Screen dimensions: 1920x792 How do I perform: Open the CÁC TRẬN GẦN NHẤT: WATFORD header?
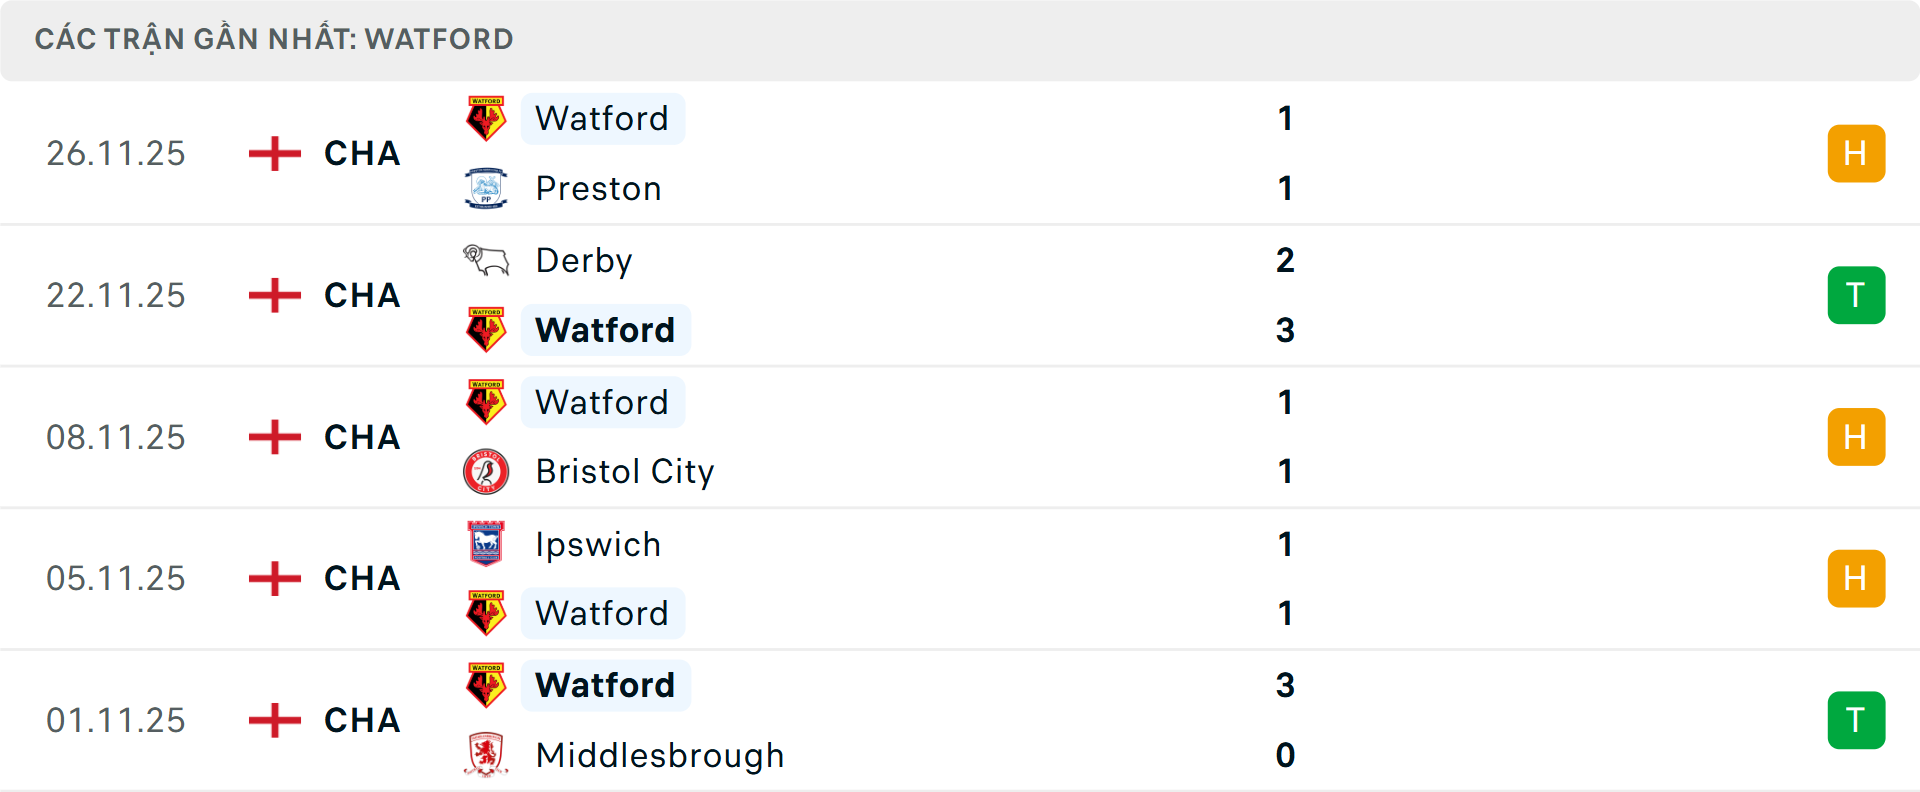tap(274, 39)
